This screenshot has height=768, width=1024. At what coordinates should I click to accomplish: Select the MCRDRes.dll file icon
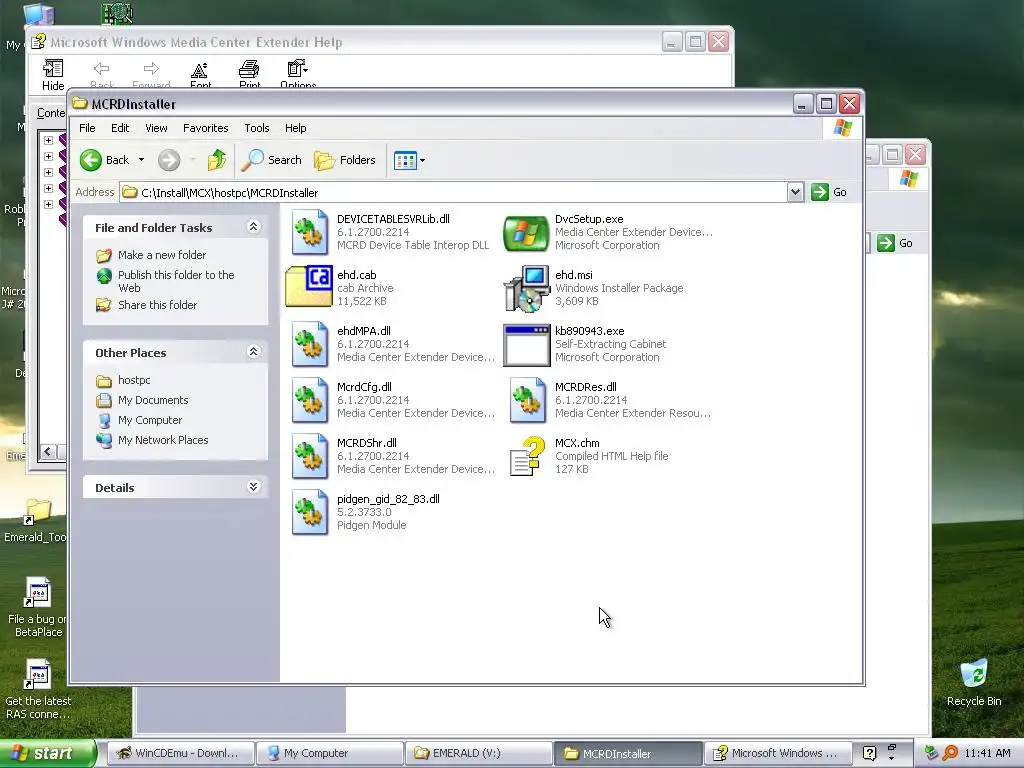pos(528,400)
